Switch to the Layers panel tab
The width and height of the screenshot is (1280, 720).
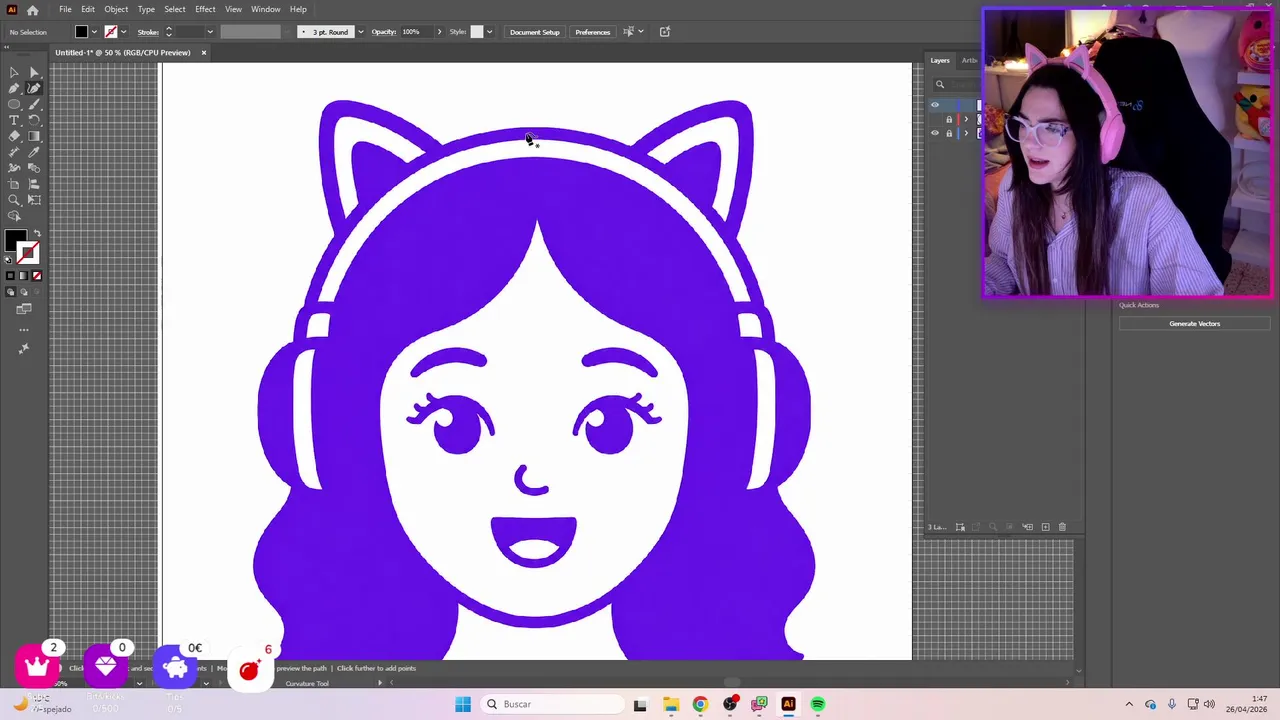tap(940, 60)
